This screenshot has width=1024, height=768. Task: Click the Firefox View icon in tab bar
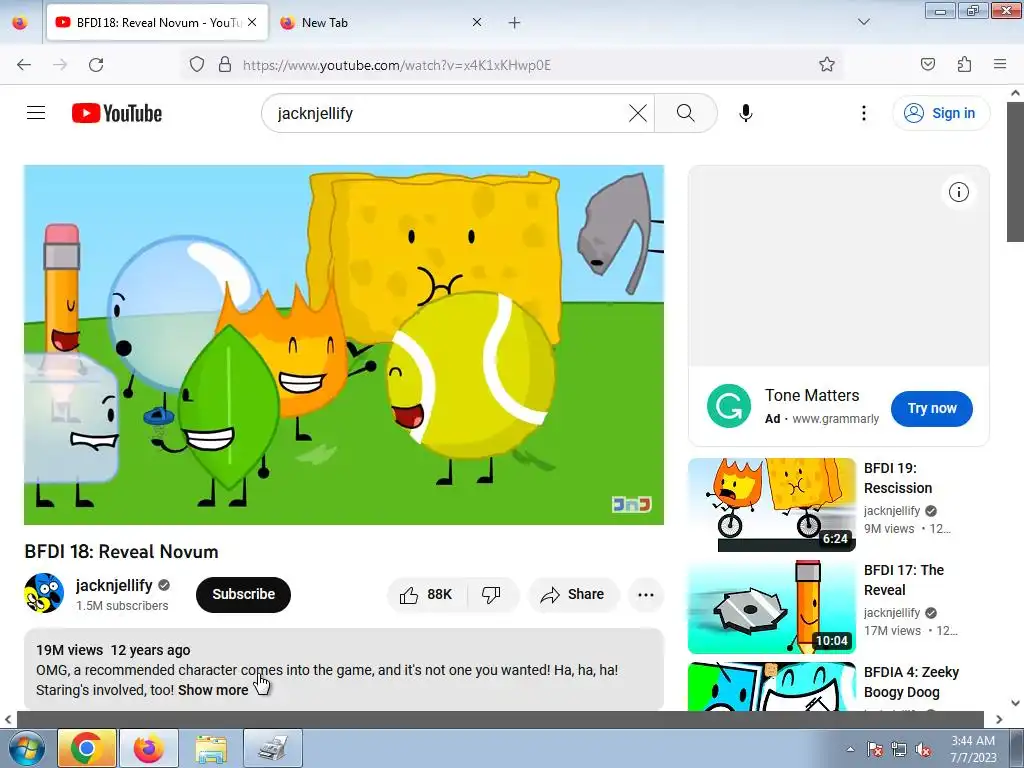click(x=20, y=22)
